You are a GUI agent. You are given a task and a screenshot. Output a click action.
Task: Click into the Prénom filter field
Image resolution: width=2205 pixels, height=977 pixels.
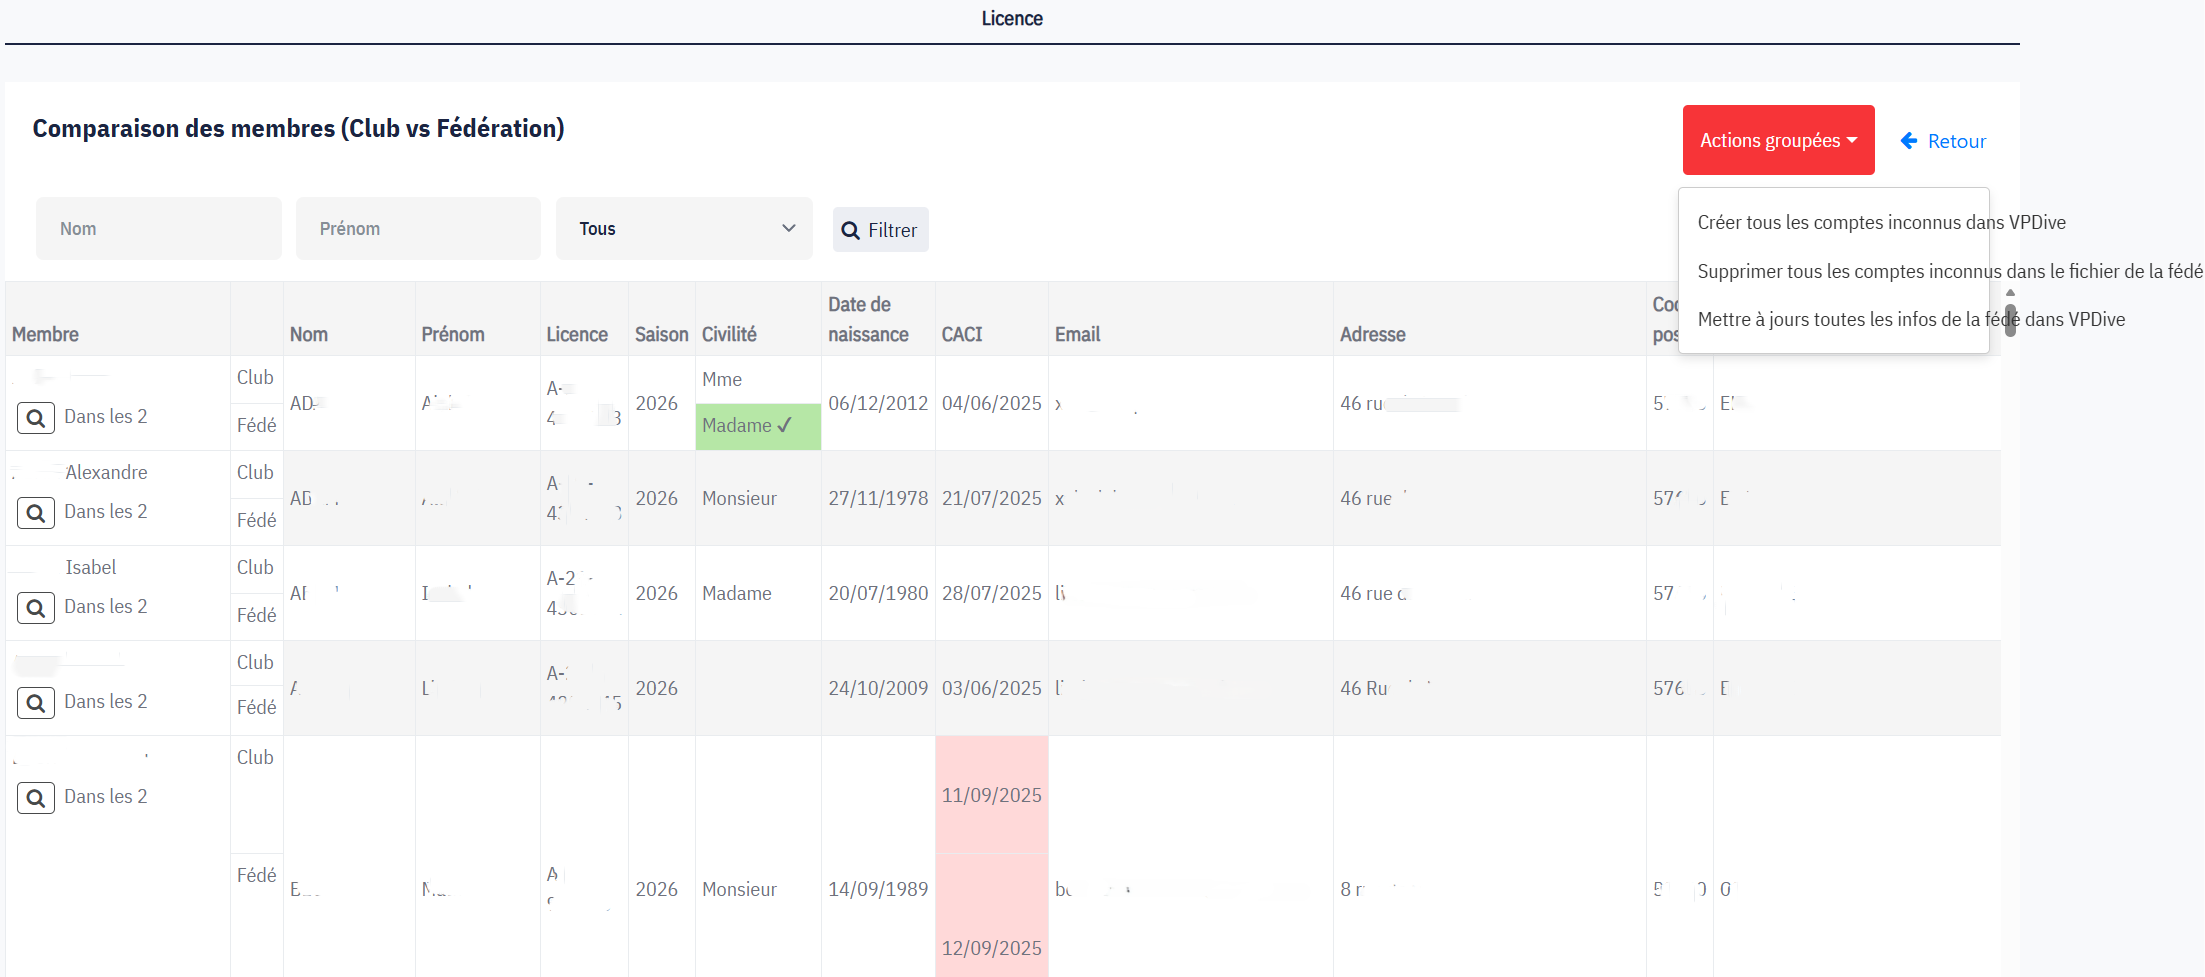(x=418, y=229)
